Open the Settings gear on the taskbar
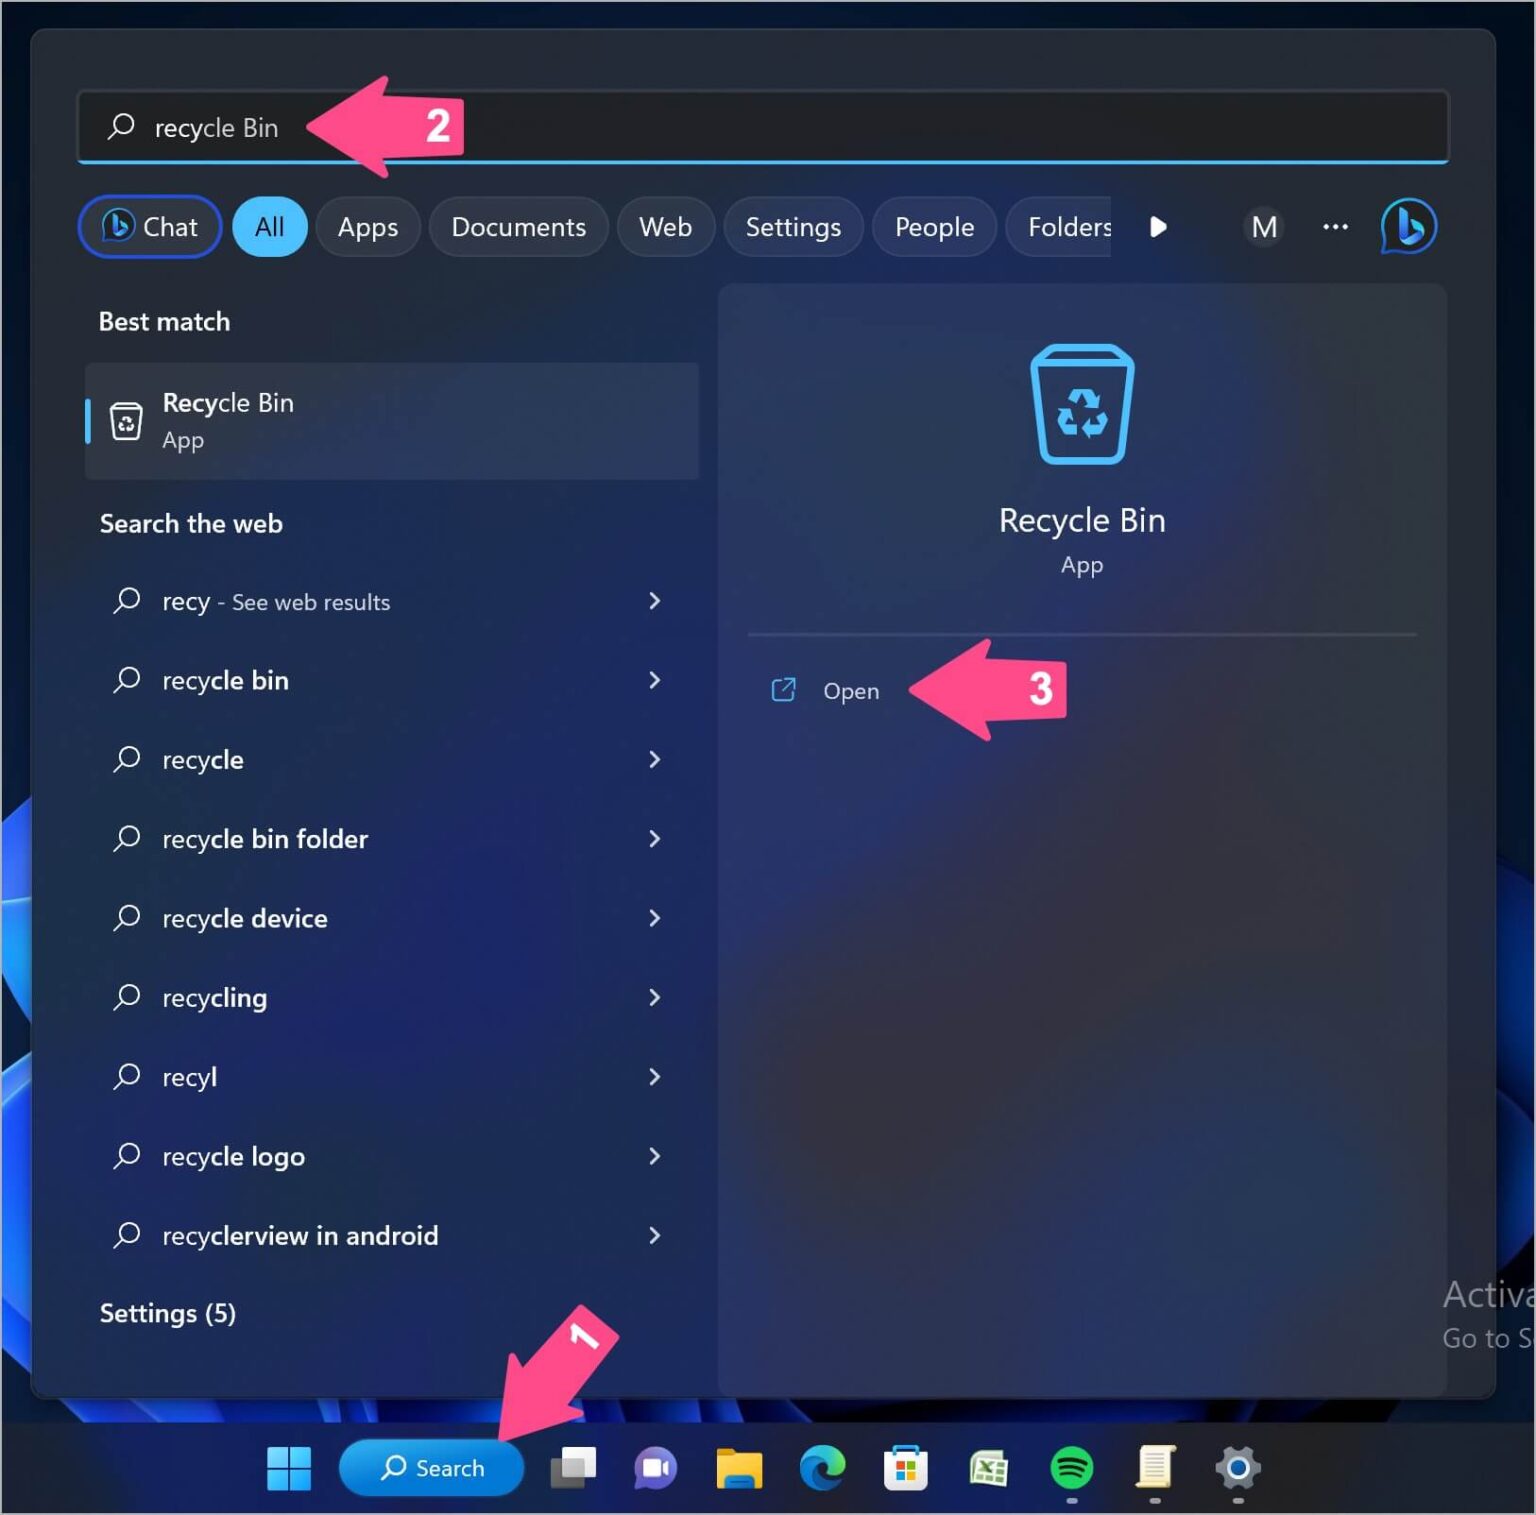Viewport: 1536px width, 1515px height. tap(1237, 1468)
